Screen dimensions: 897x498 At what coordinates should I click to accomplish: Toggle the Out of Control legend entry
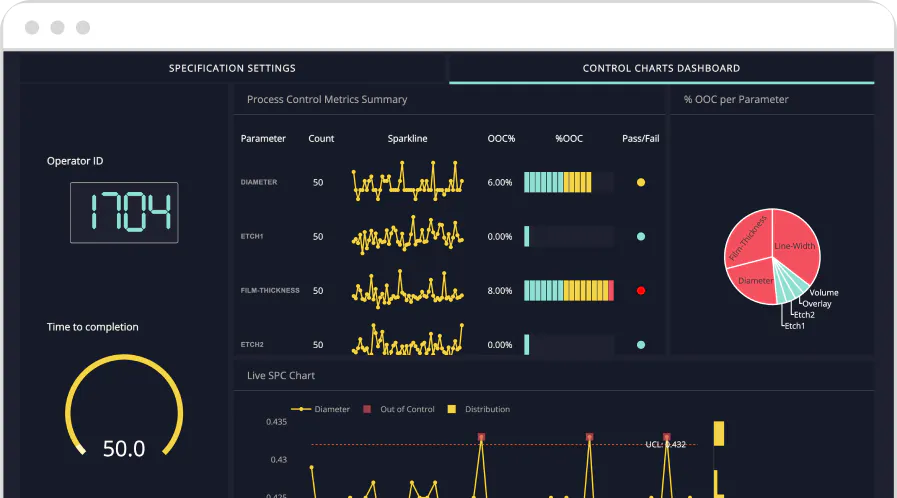pyautogui.click(x=399, y=409)
